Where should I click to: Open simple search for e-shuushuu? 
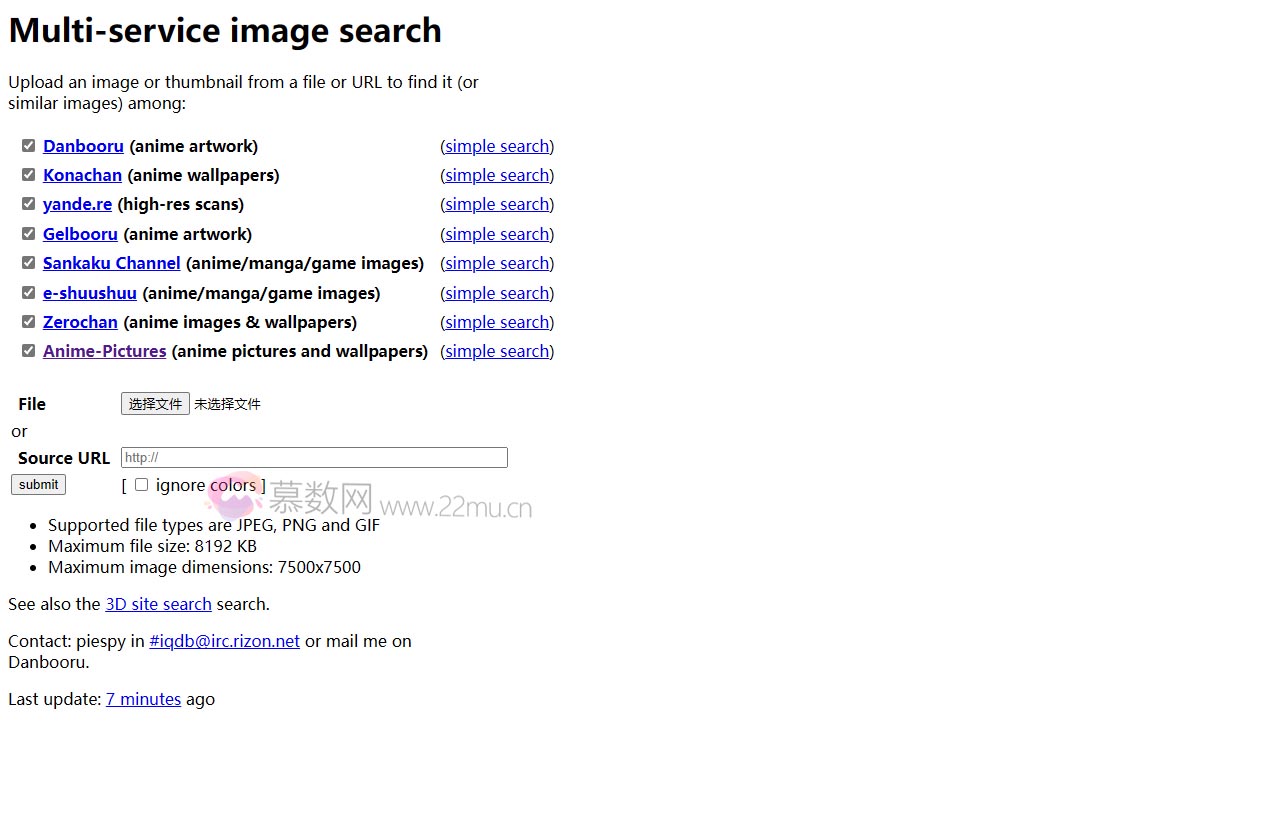click(x=497, y=293)
